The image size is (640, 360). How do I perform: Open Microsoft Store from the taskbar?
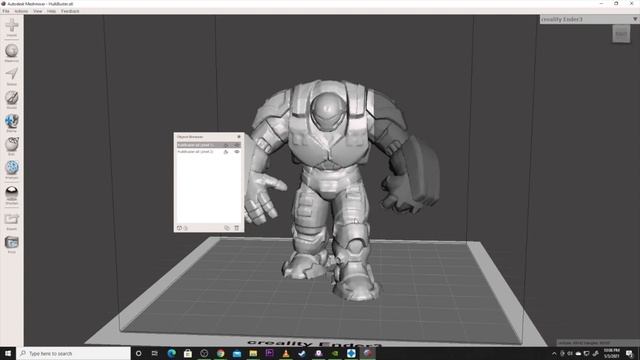188,353
